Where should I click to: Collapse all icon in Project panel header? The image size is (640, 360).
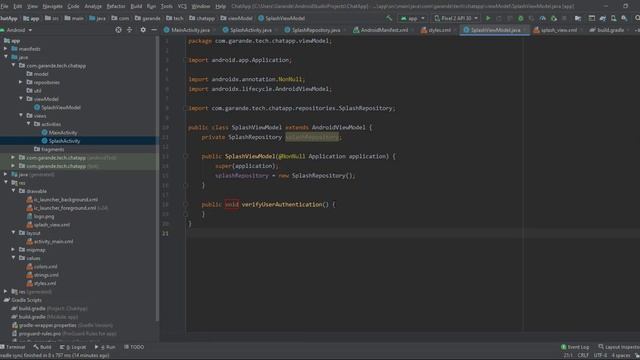129,30
